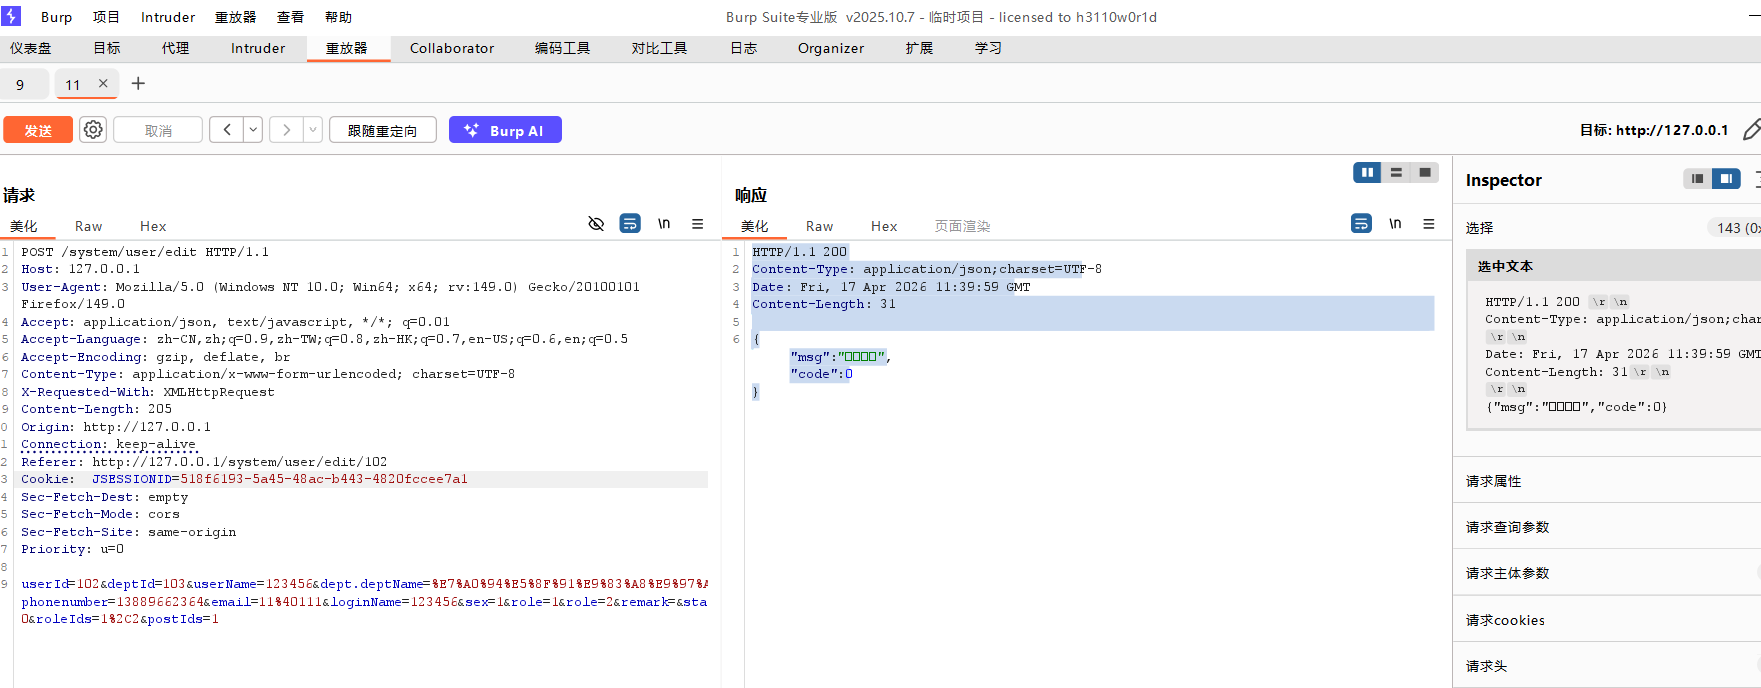Switch Inspector to right layout icon
The image size is (1761, 688).
[1726, 179]
